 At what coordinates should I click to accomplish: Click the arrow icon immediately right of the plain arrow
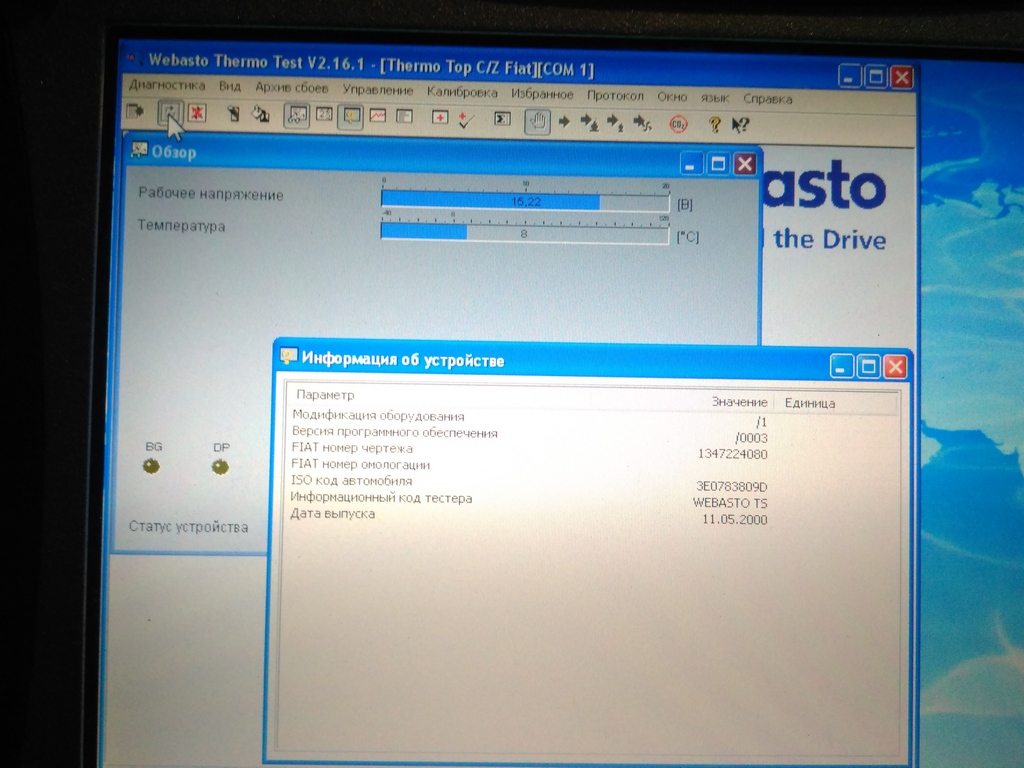click(x=590, y=122)
